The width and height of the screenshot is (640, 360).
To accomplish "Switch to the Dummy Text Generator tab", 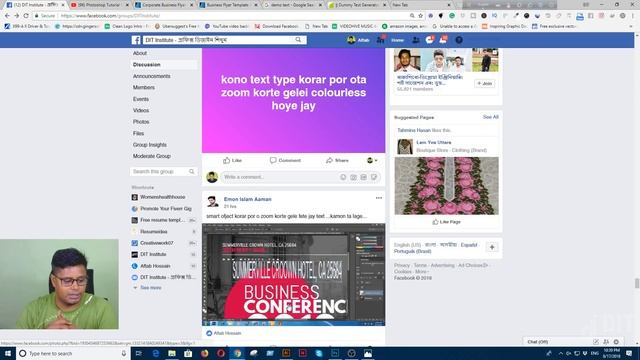I will click(357, 5).
